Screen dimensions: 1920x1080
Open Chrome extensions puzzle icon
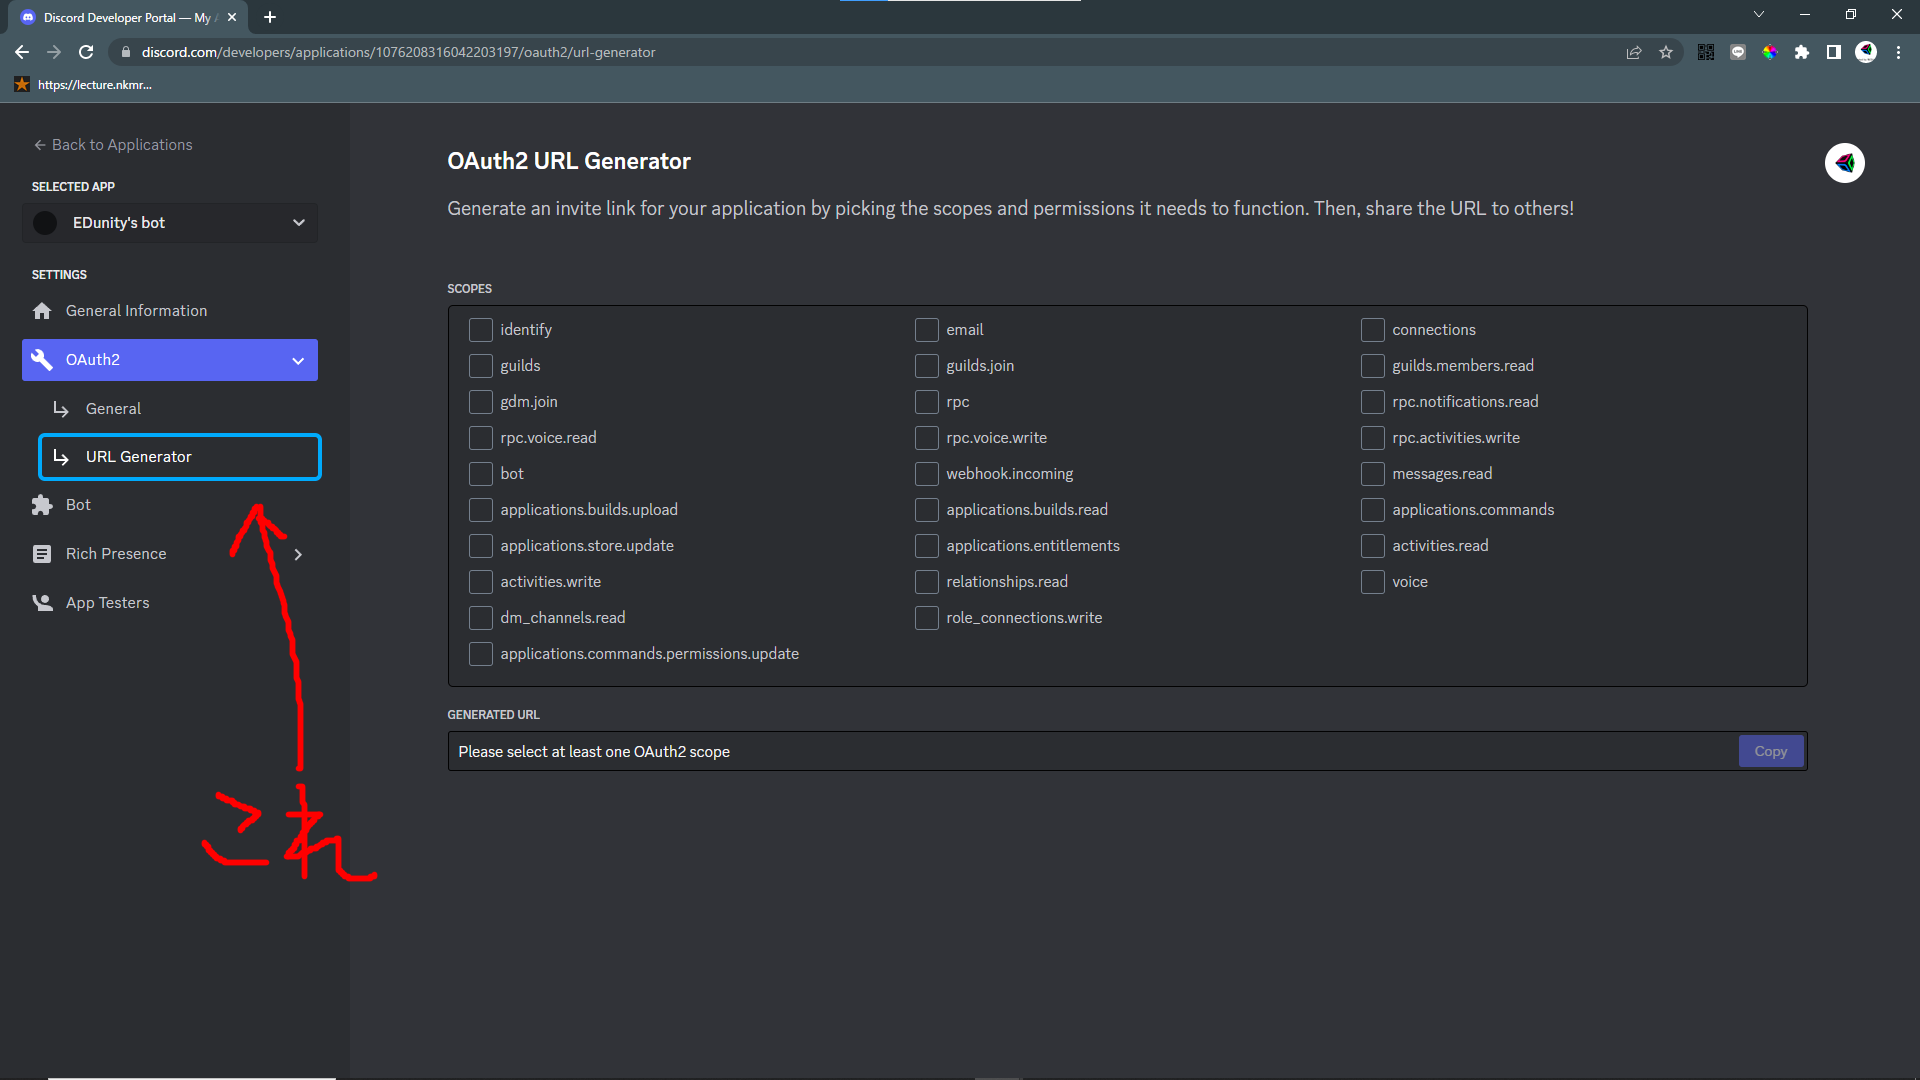point(1802,52)
